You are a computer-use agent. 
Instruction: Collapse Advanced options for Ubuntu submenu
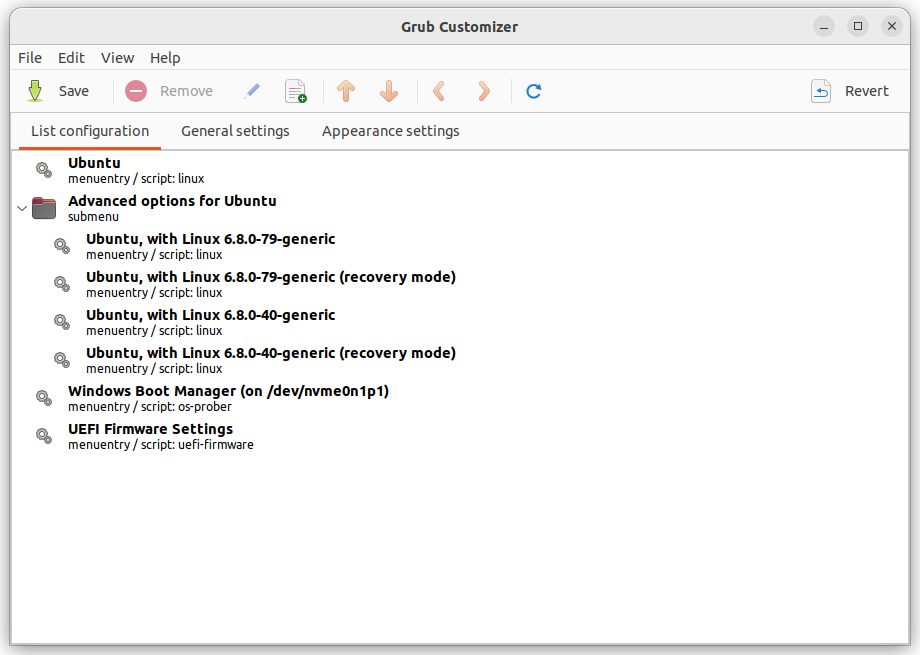click(x=22, y=208)
